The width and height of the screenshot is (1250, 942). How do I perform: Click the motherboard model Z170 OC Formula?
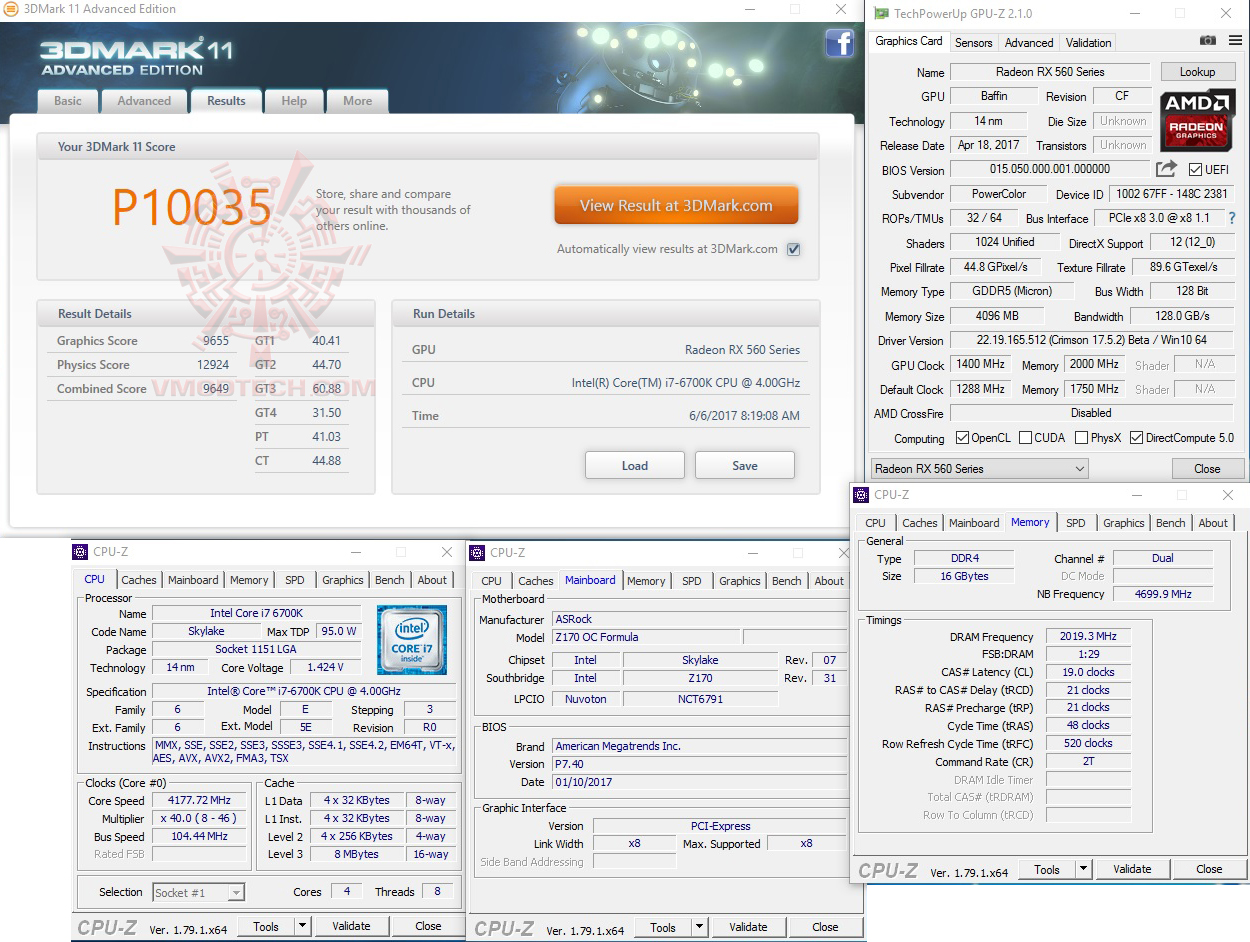pos(646,638)
